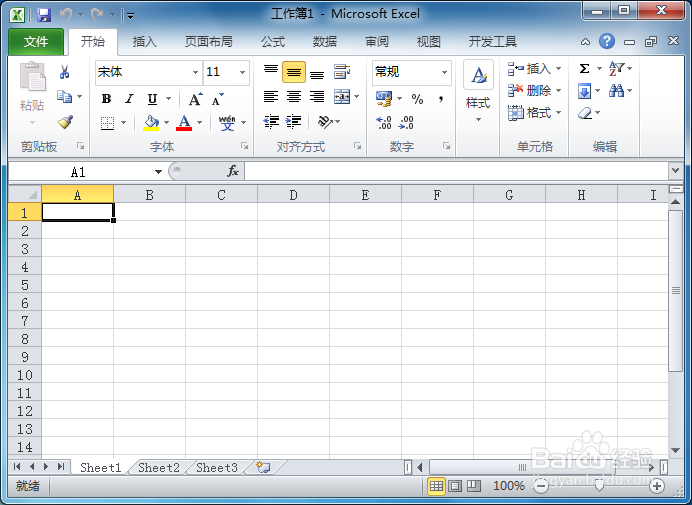Toggle underline formatting
The height and width of the screenshot is (505, 692).
coord(152,99)
